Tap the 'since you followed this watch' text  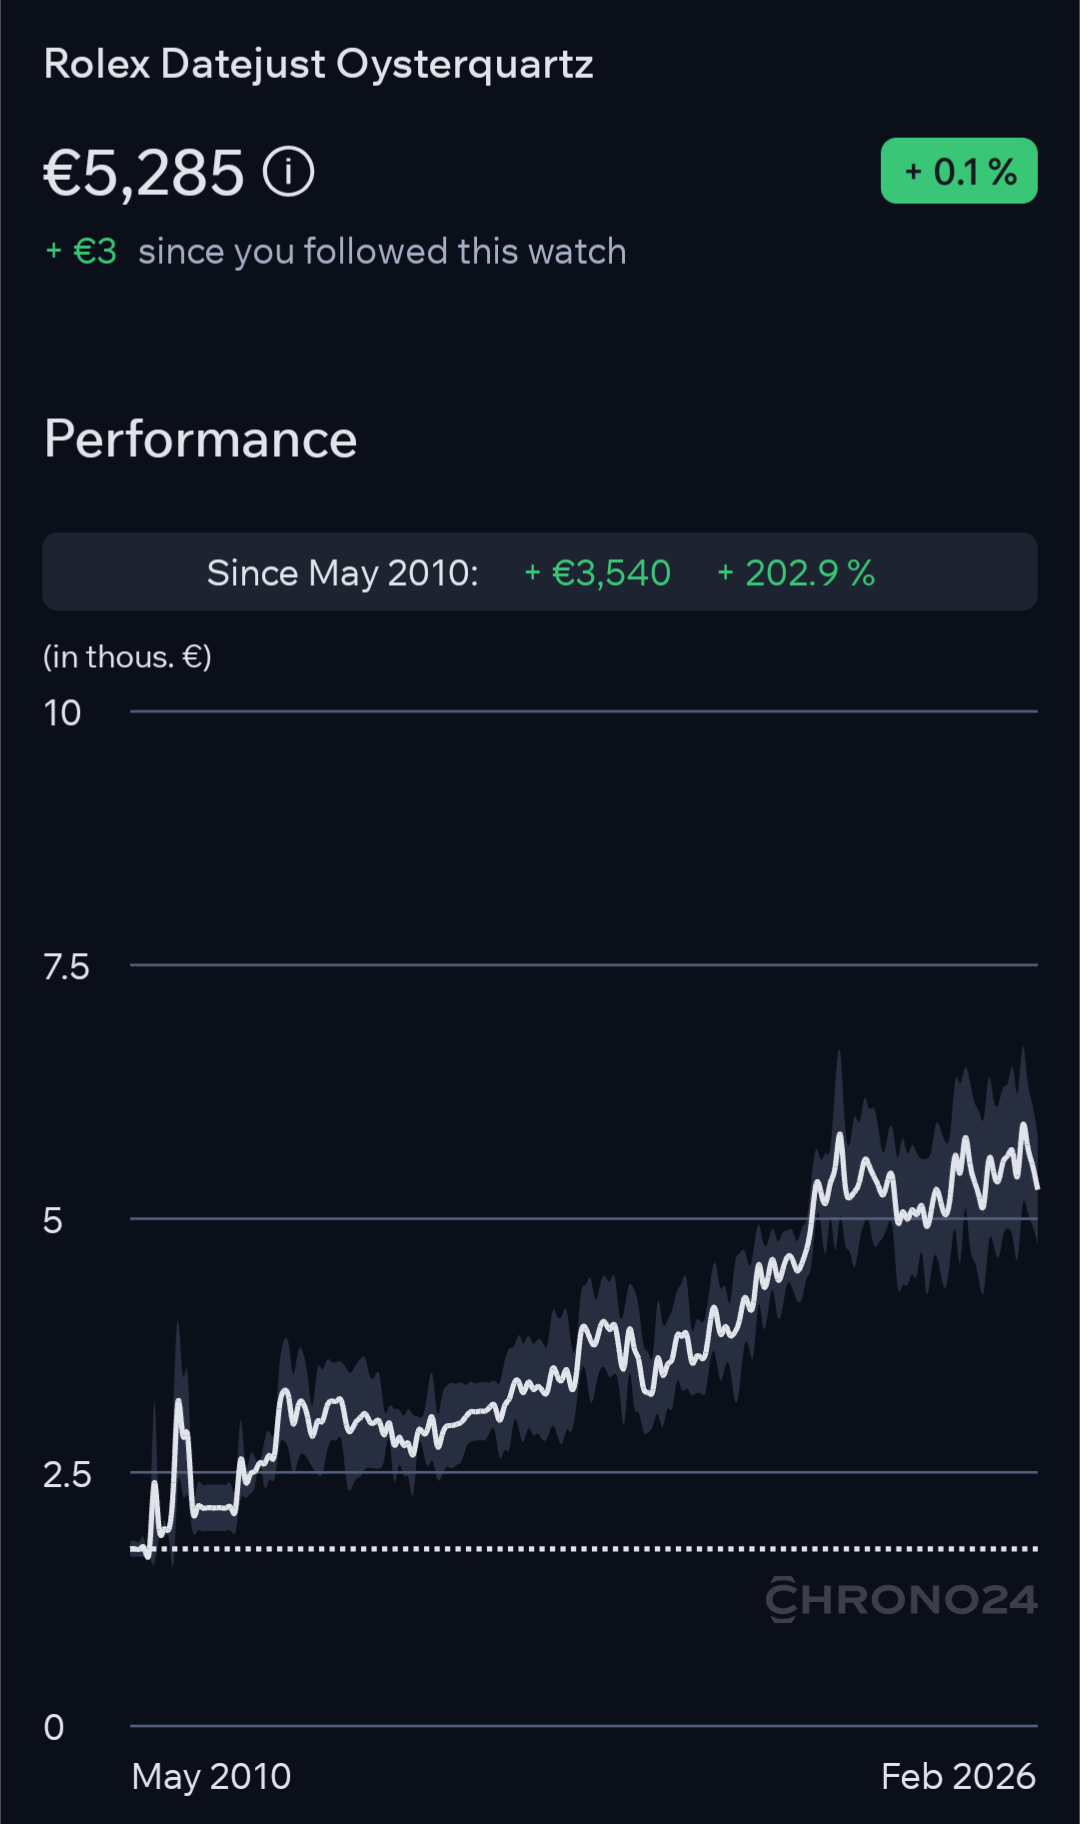pyautogui.click(x=382, y=251)
